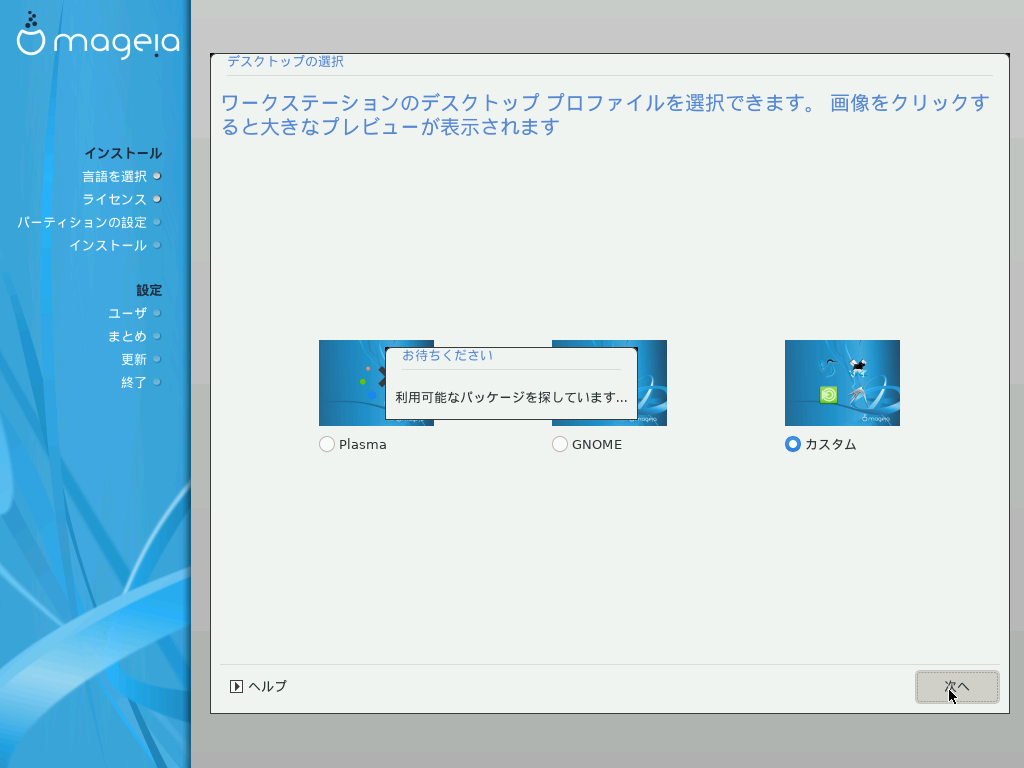Click the status dot beside まとめ
This screenshot has height=768, width=1024.
pyautogui.click(x=157, y=336)
